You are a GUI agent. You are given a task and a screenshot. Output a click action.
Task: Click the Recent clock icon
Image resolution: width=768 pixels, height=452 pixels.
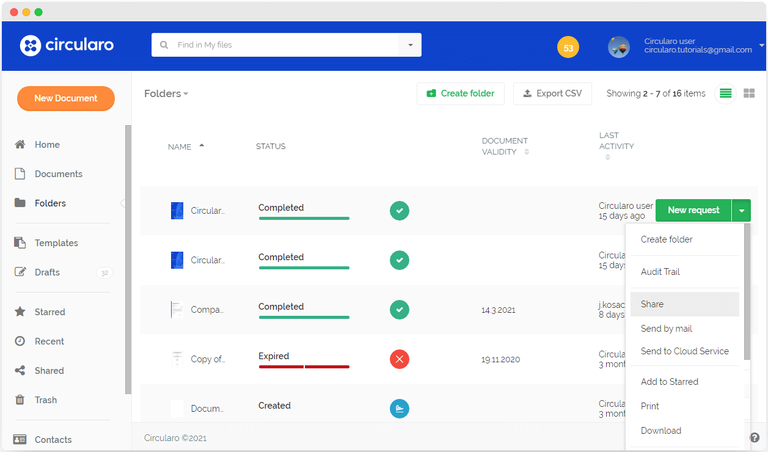20,341
